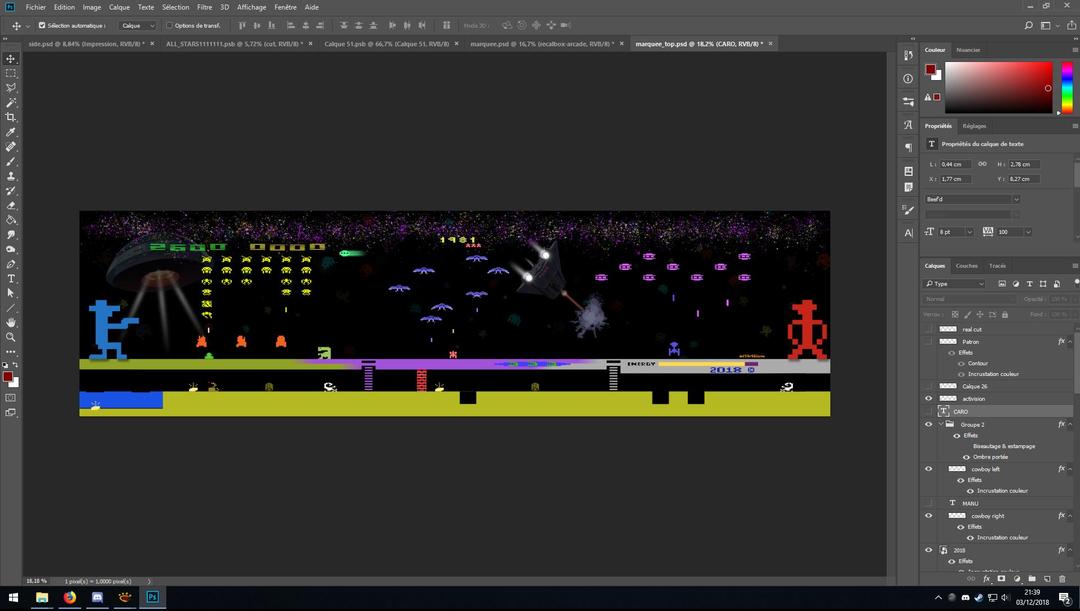The width and height of the screenshot is (1080, 611).
Task: Hide the activision layer
Action: 928,398
